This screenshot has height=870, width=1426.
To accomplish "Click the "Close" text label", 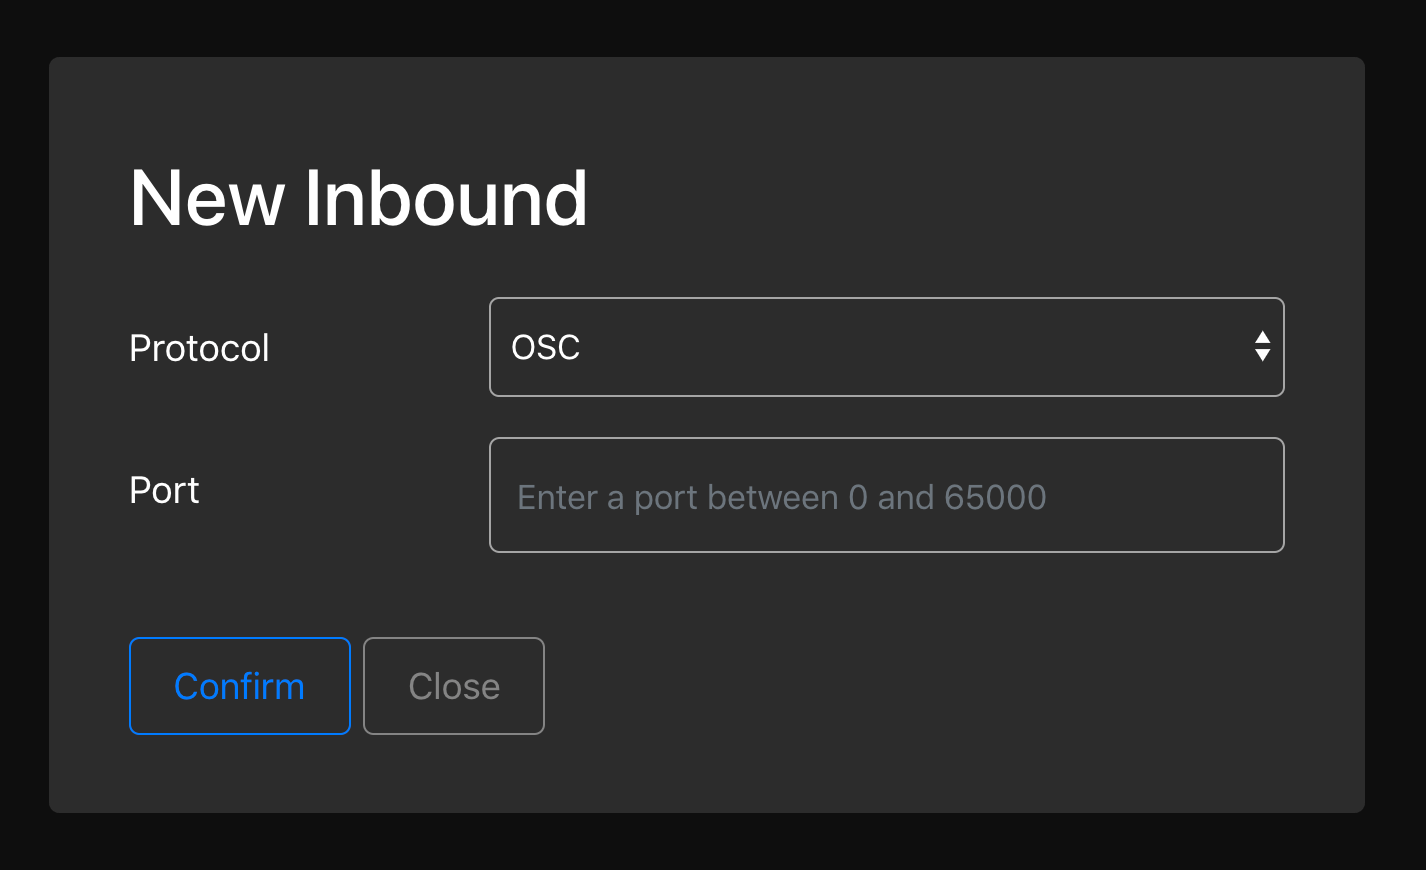I will click(x=454, y=687).
